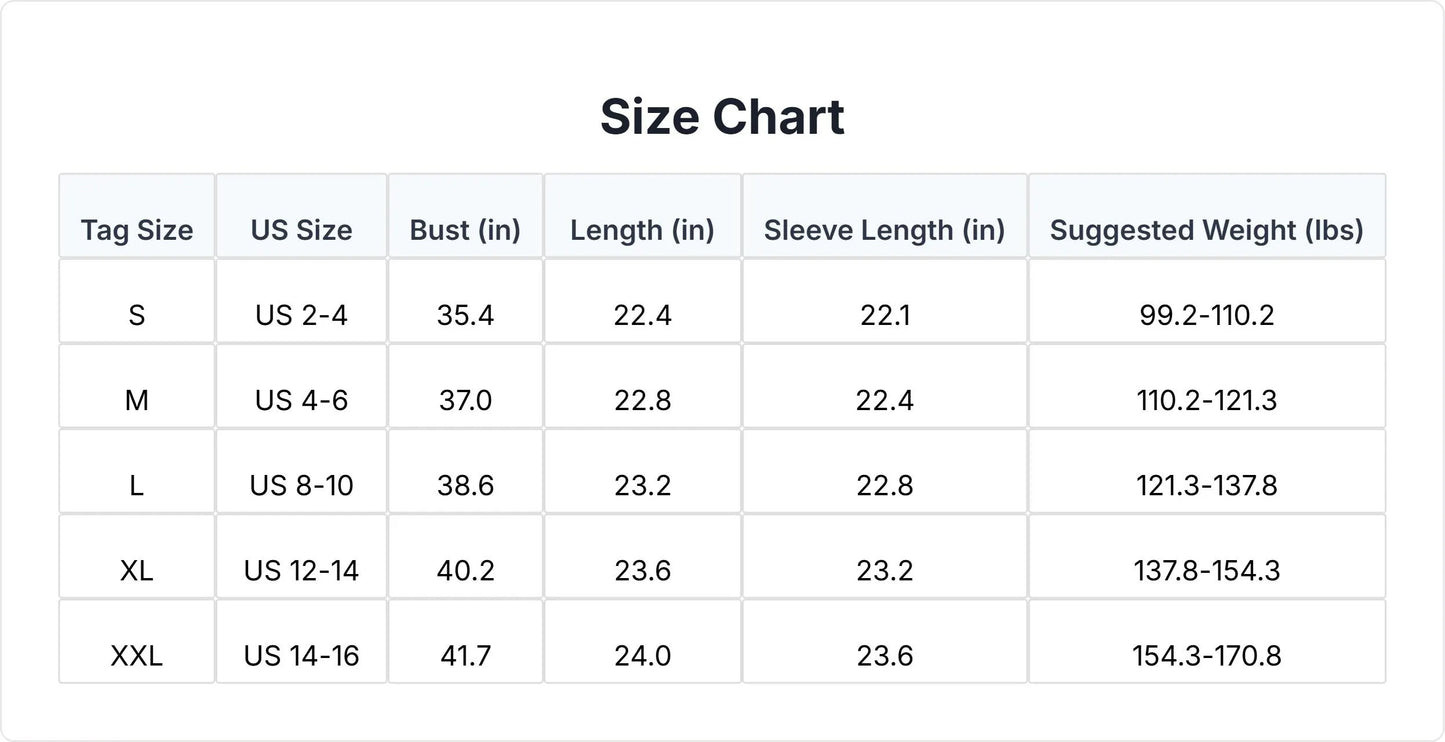The width and height of the screenshot is (1445, 742).
Task: Select the 137.8-154.3 weight range cell
Action: pos(1207,556)
